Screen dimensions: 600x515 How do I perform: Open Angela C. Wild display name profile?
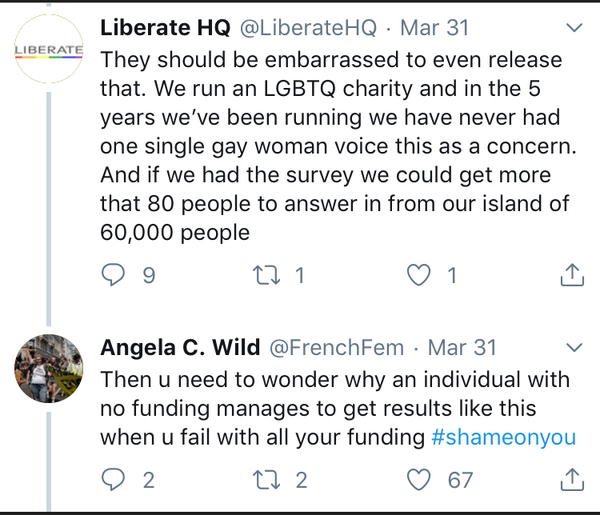click(x=176, y=347)
